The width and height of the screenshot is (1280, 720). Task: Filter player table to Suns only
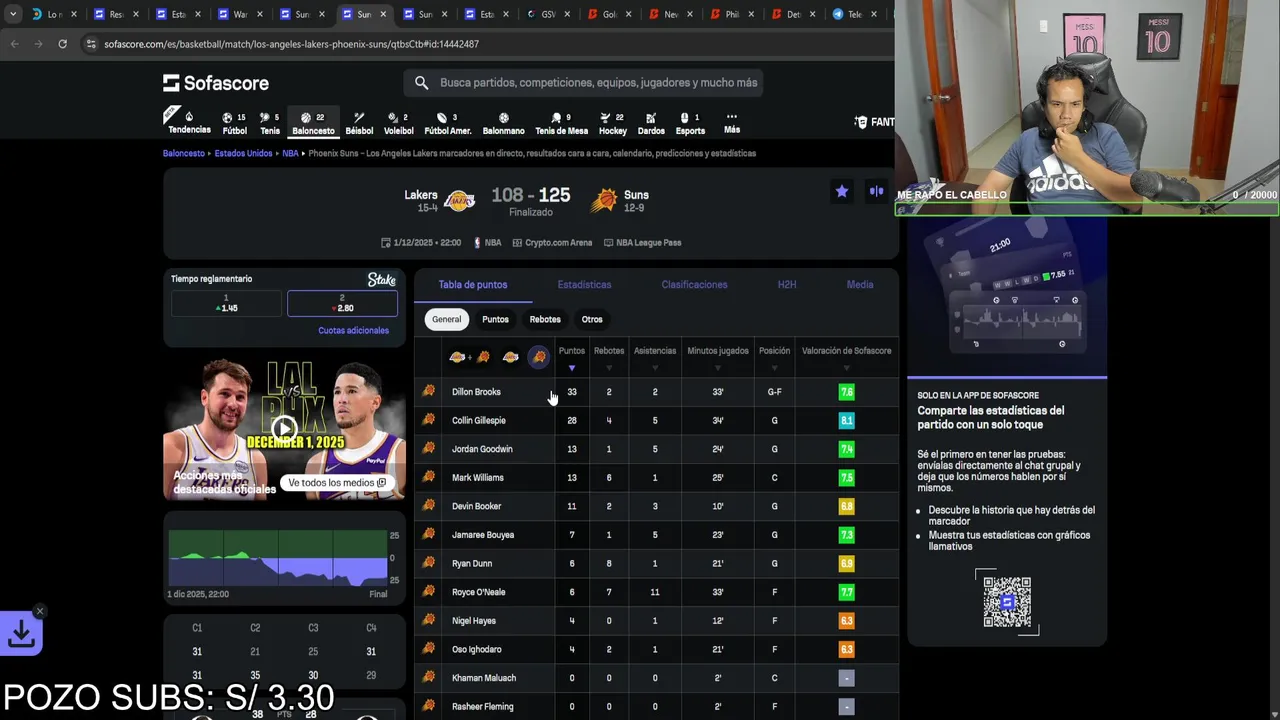(538, 357)
